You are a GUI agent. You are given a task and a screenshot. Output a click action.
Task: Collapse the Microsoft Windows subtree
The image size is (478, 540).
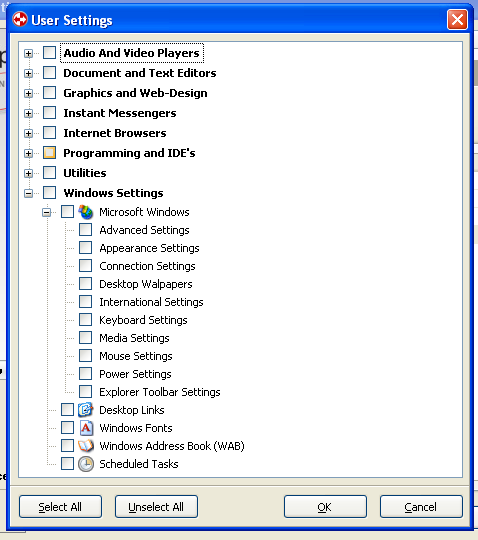click(x=46, y=212)
